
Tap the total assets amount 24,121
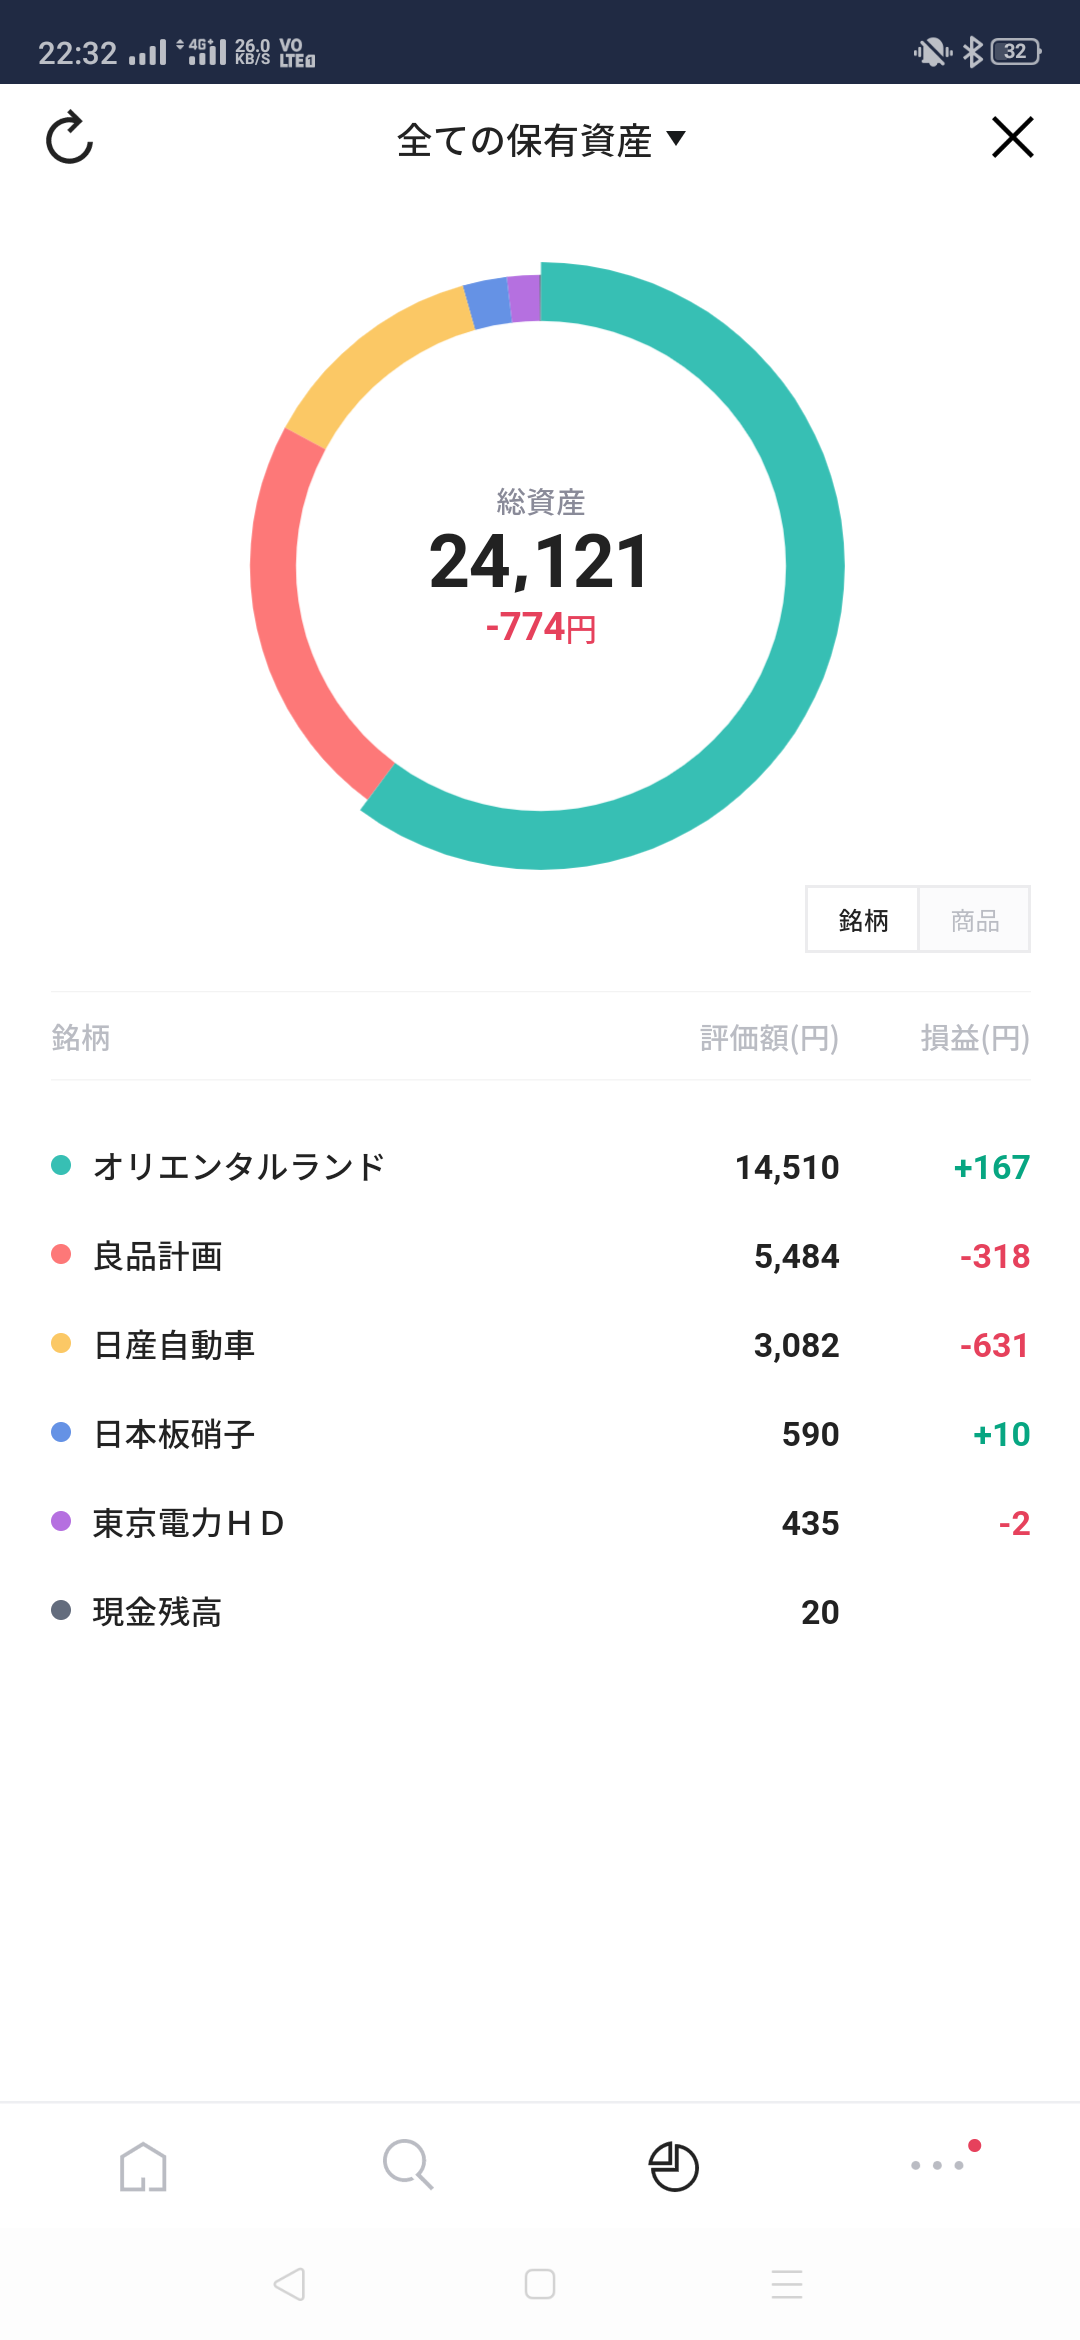[x=540, y=562]
